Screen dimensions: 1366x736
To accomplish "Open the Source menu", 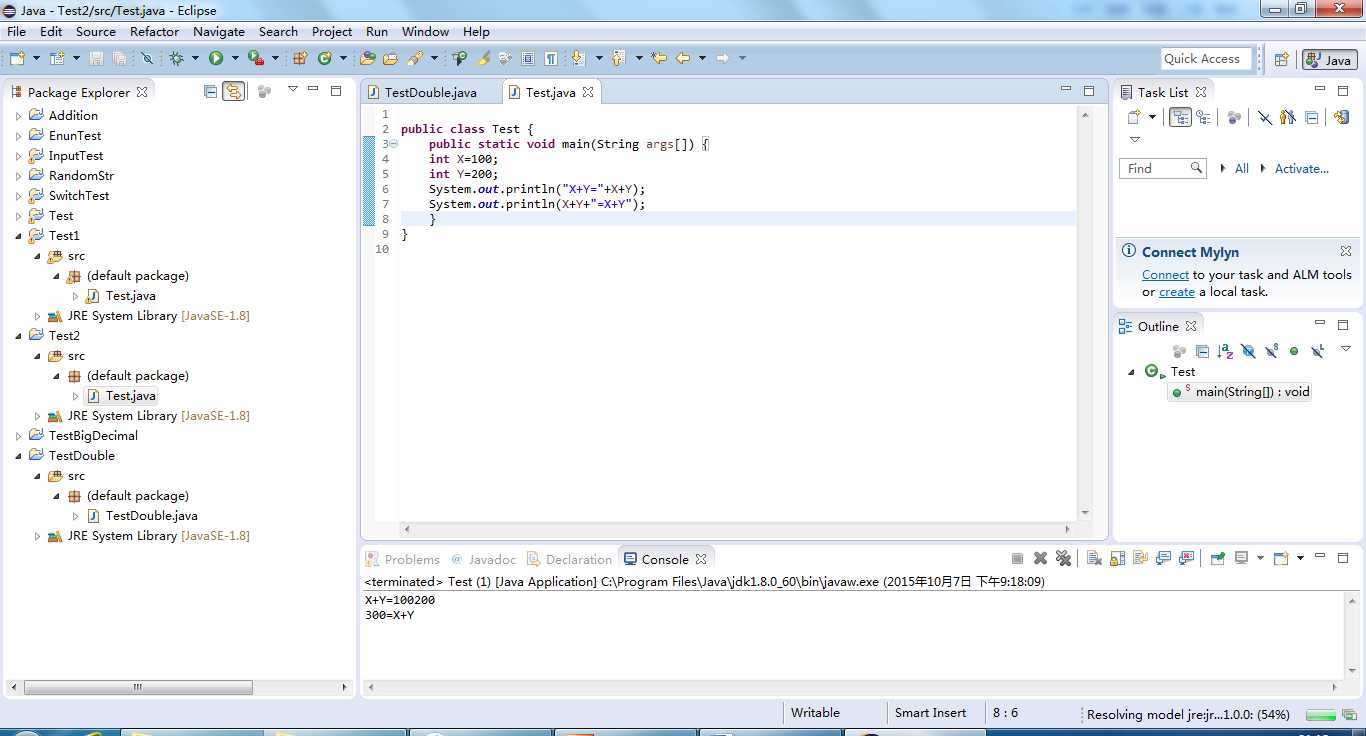I will (x=96, y=31).
